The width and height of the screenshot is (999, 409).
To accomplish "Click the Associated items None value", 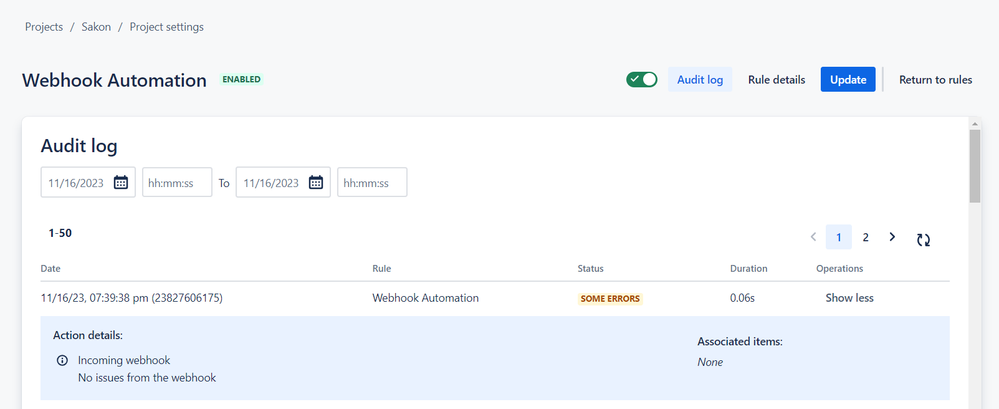I will point(710,362).
